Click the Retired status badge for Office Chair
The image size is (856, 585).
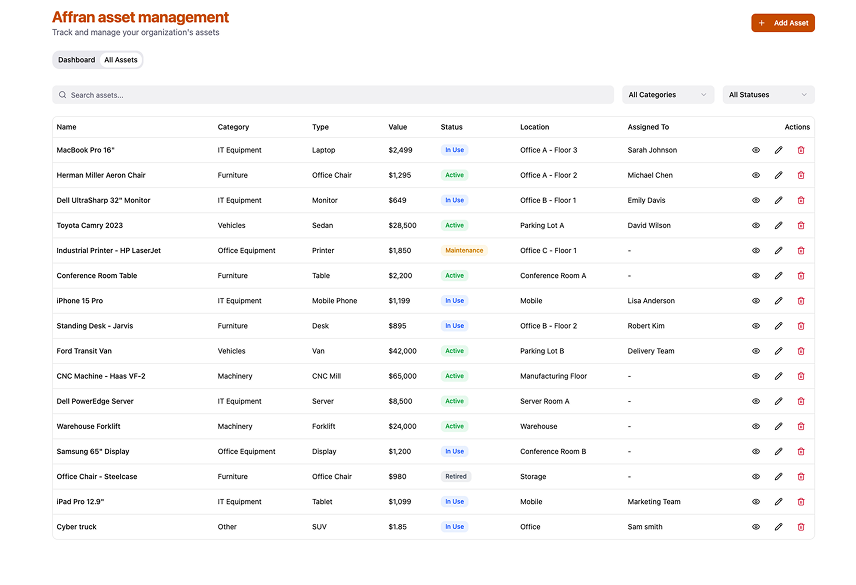point(456,477)
